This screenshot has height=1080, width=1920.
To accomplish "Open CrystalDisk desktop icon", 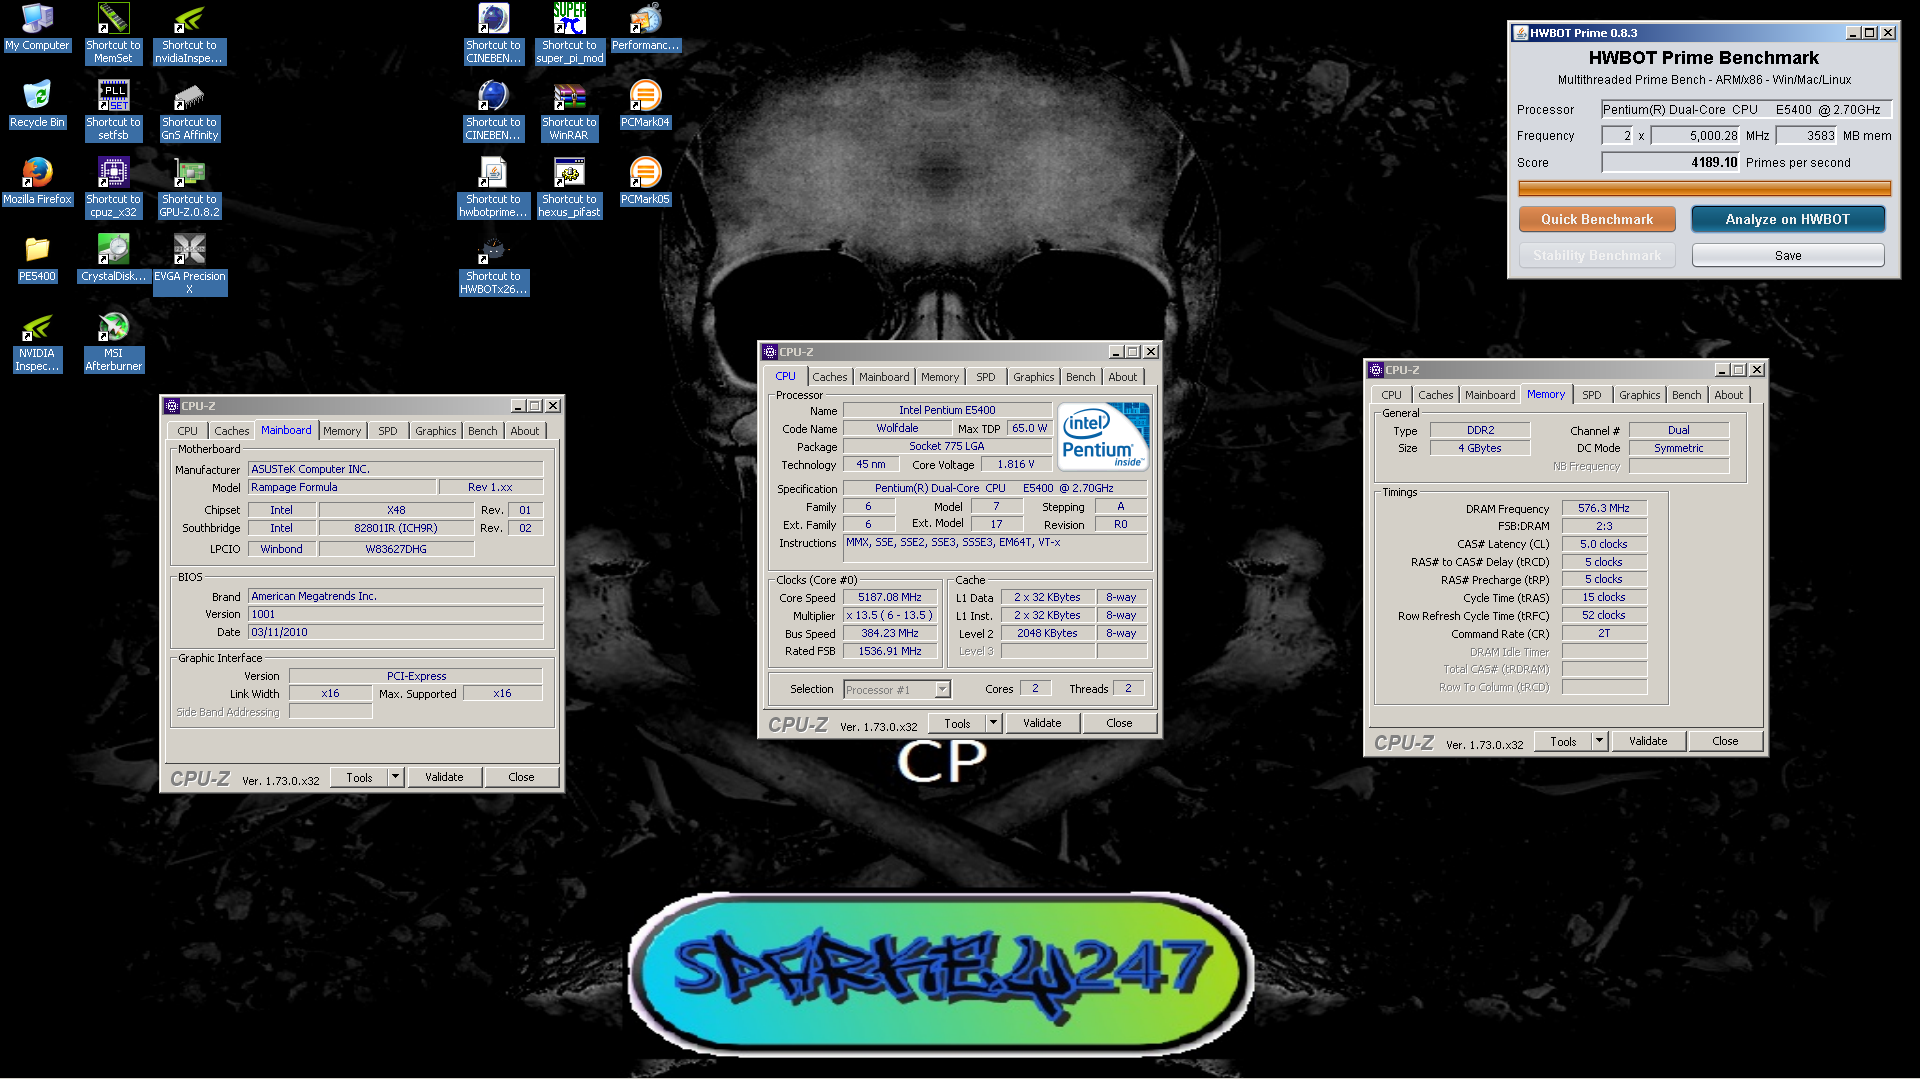I will (113, 258).
